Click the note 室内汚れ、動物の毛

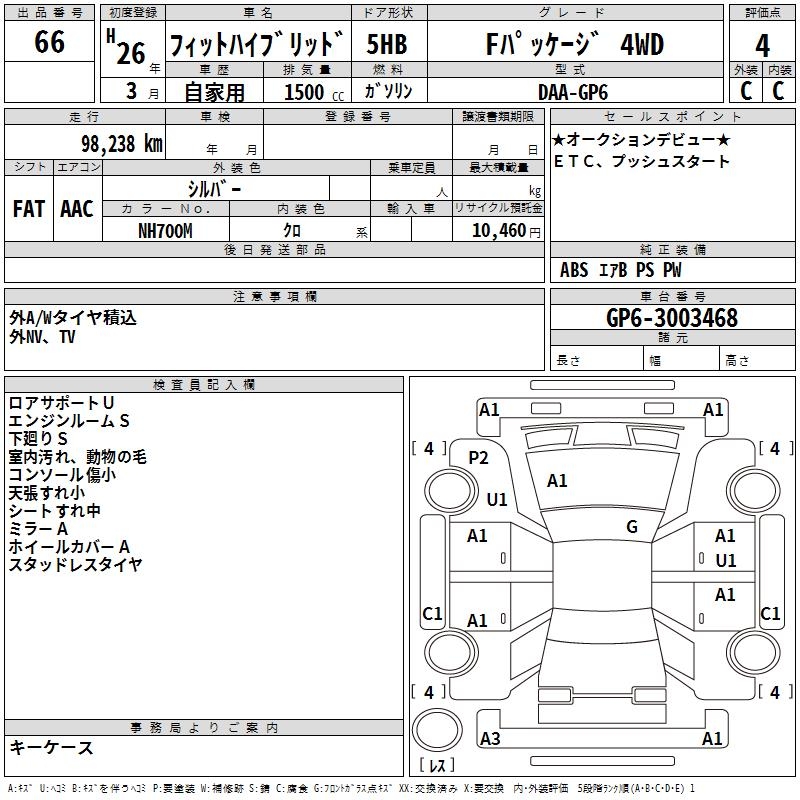pyautogui.click(x=78, y=457)
